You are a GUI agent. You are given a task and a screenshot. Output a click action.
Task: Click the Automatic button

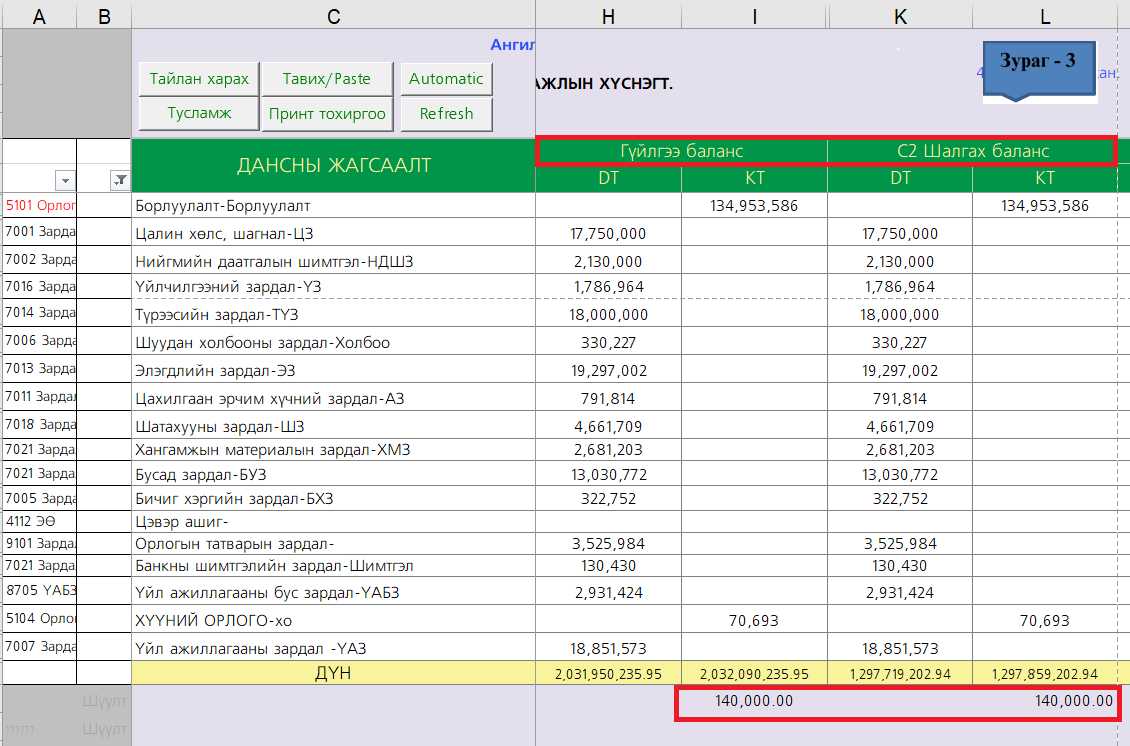pyautogui.click(x=446, y=79)
